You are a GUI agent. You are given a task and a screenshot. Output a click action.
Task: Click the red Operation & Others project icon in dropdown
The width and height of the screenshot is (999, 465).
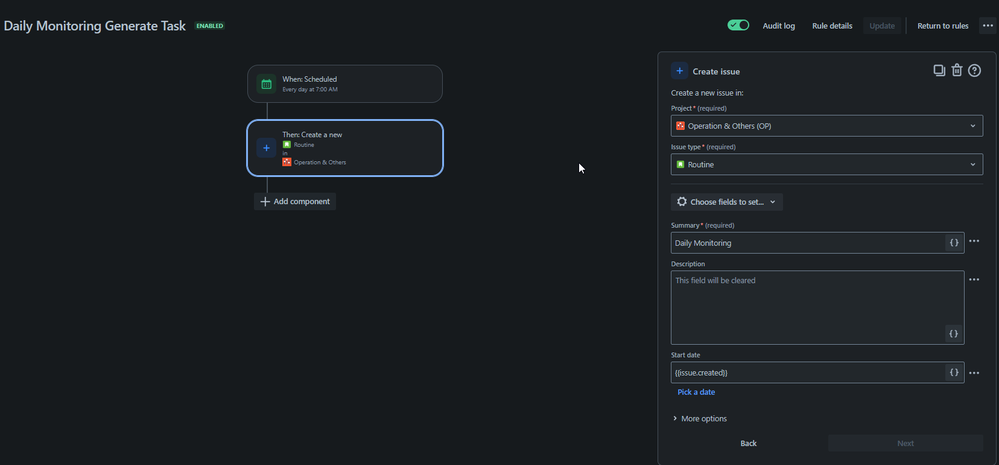point(680,126)
